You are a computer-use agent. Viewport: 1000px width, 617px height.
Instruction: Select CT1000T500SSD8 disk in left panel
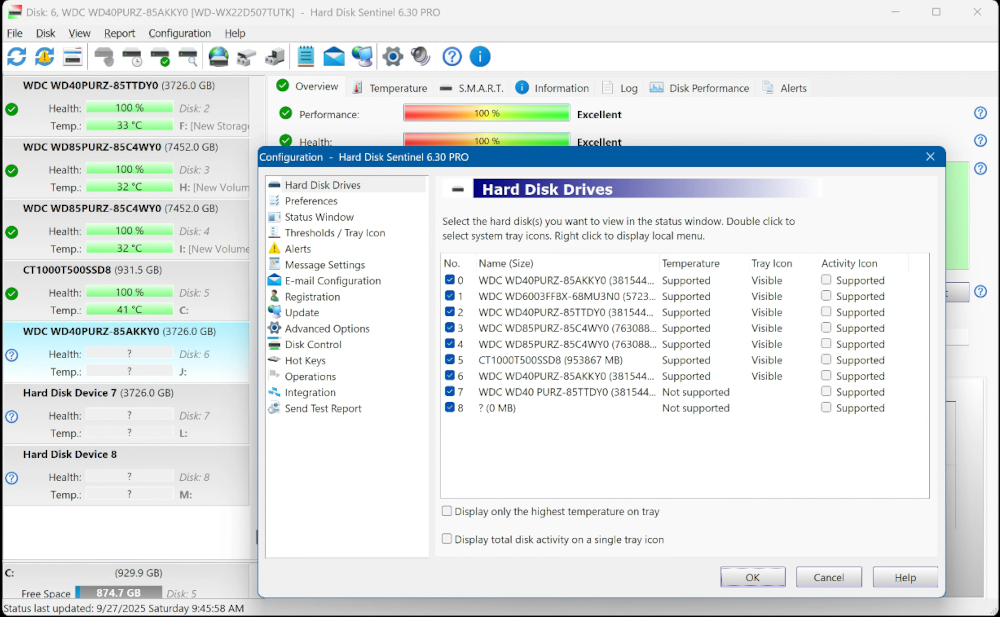[x=126, y=289]
